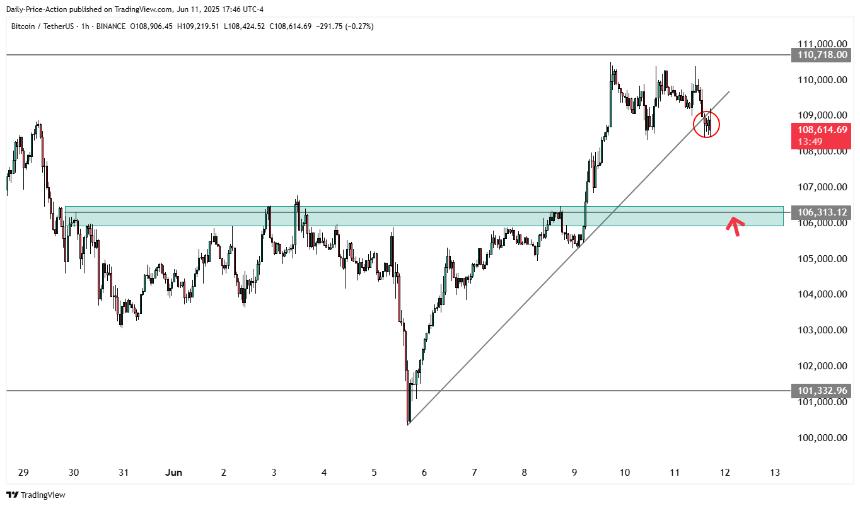Select the 110,718.00 price label
The width and height of the screenshot is (860, 506).
821,55
